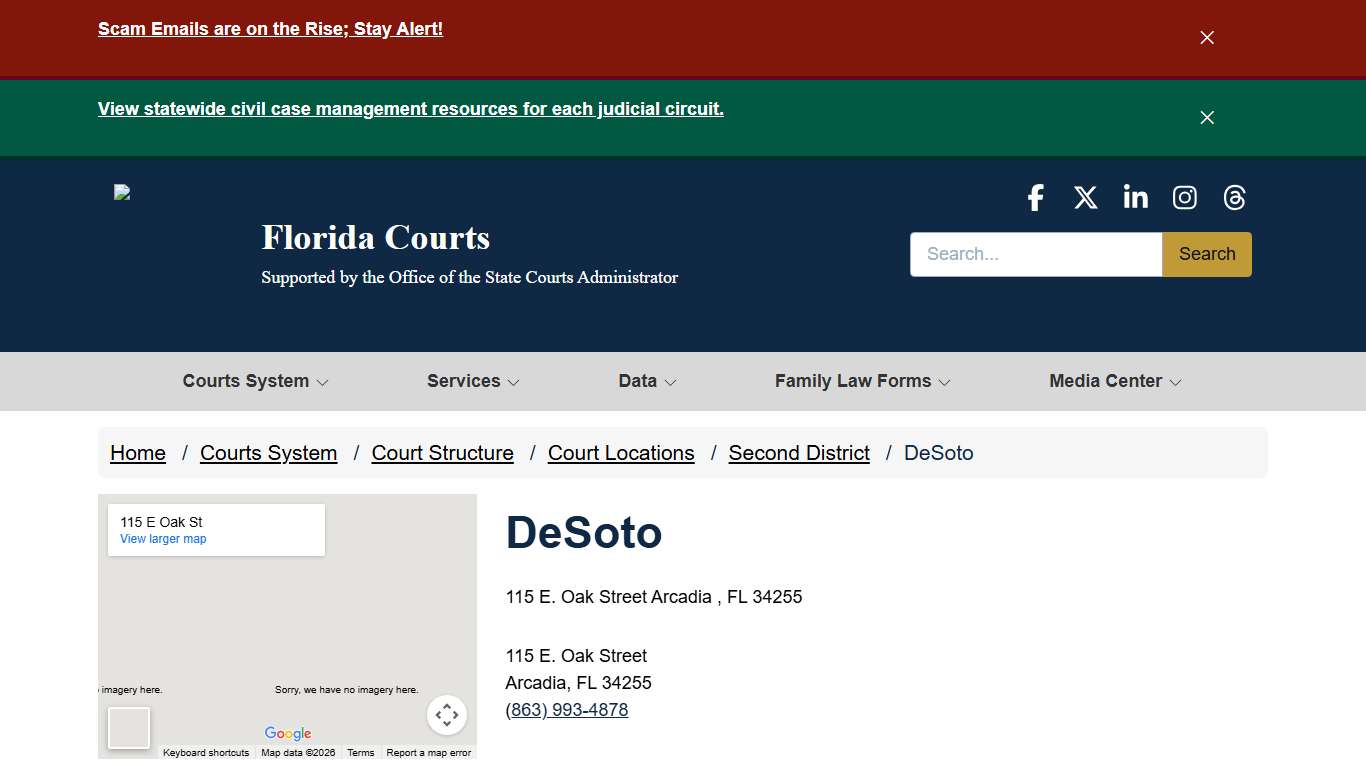Open the Florida Courts Facebook page
Screen dimensions: 1366x768
point(1035,197)
